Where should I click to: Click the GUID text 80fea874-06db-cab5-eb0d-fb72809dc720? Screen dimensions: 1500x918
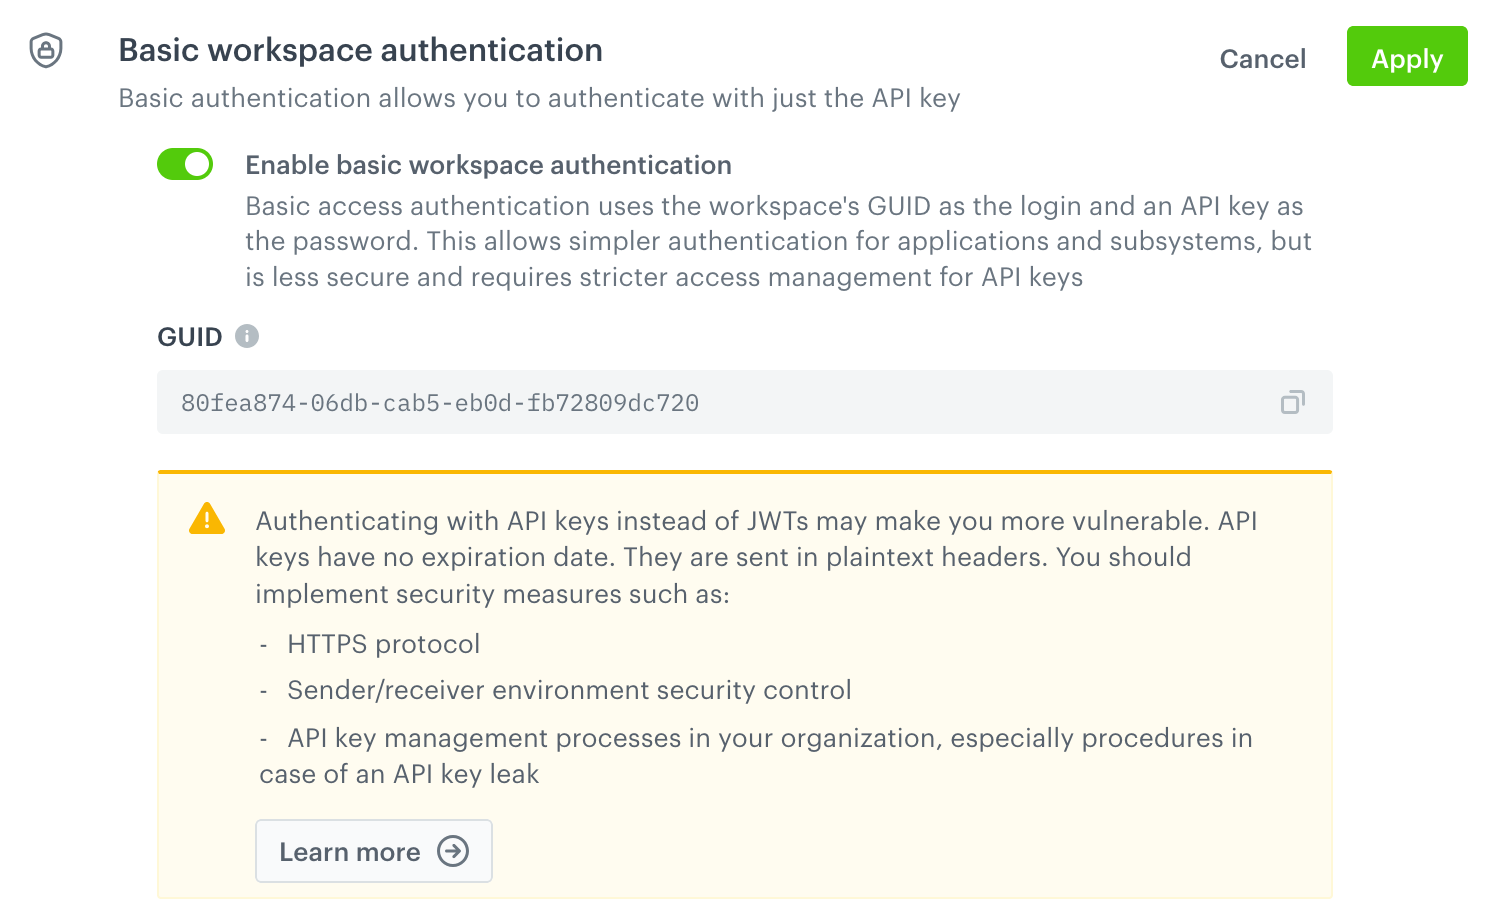pyautogui.click(x=439, y=403)
